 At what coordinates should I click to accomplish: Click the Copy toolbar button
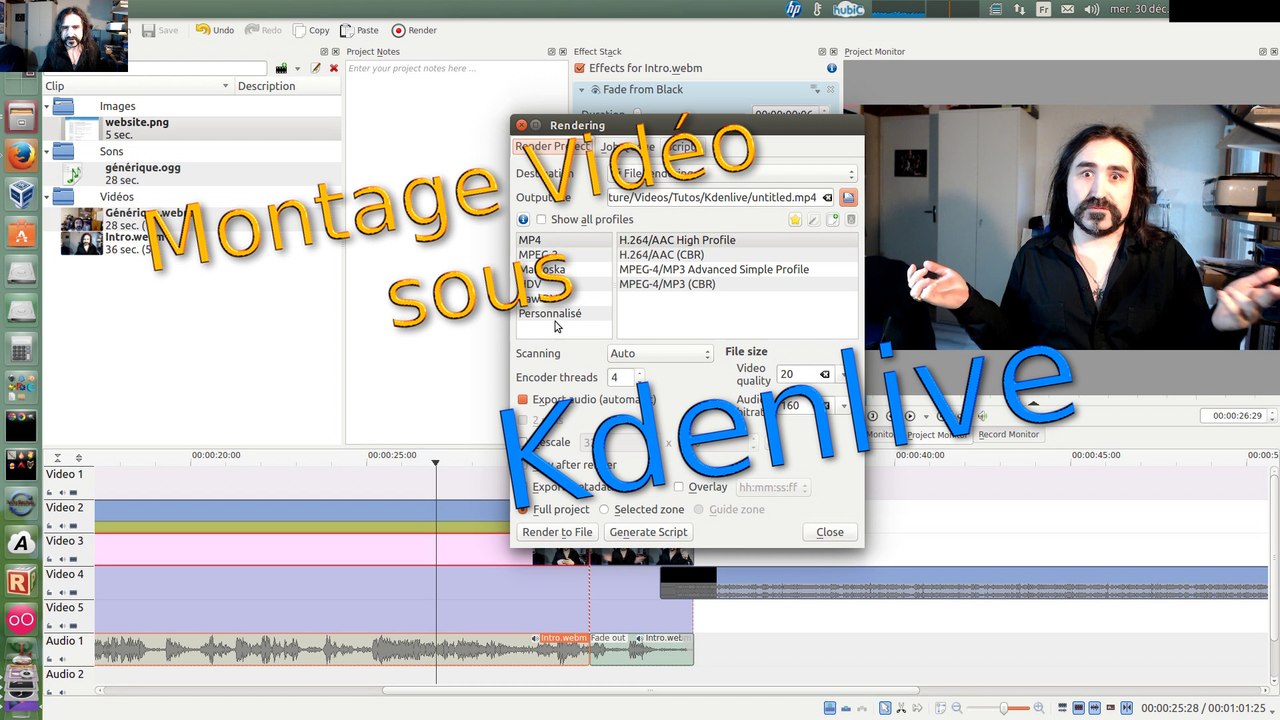point(309,30)
